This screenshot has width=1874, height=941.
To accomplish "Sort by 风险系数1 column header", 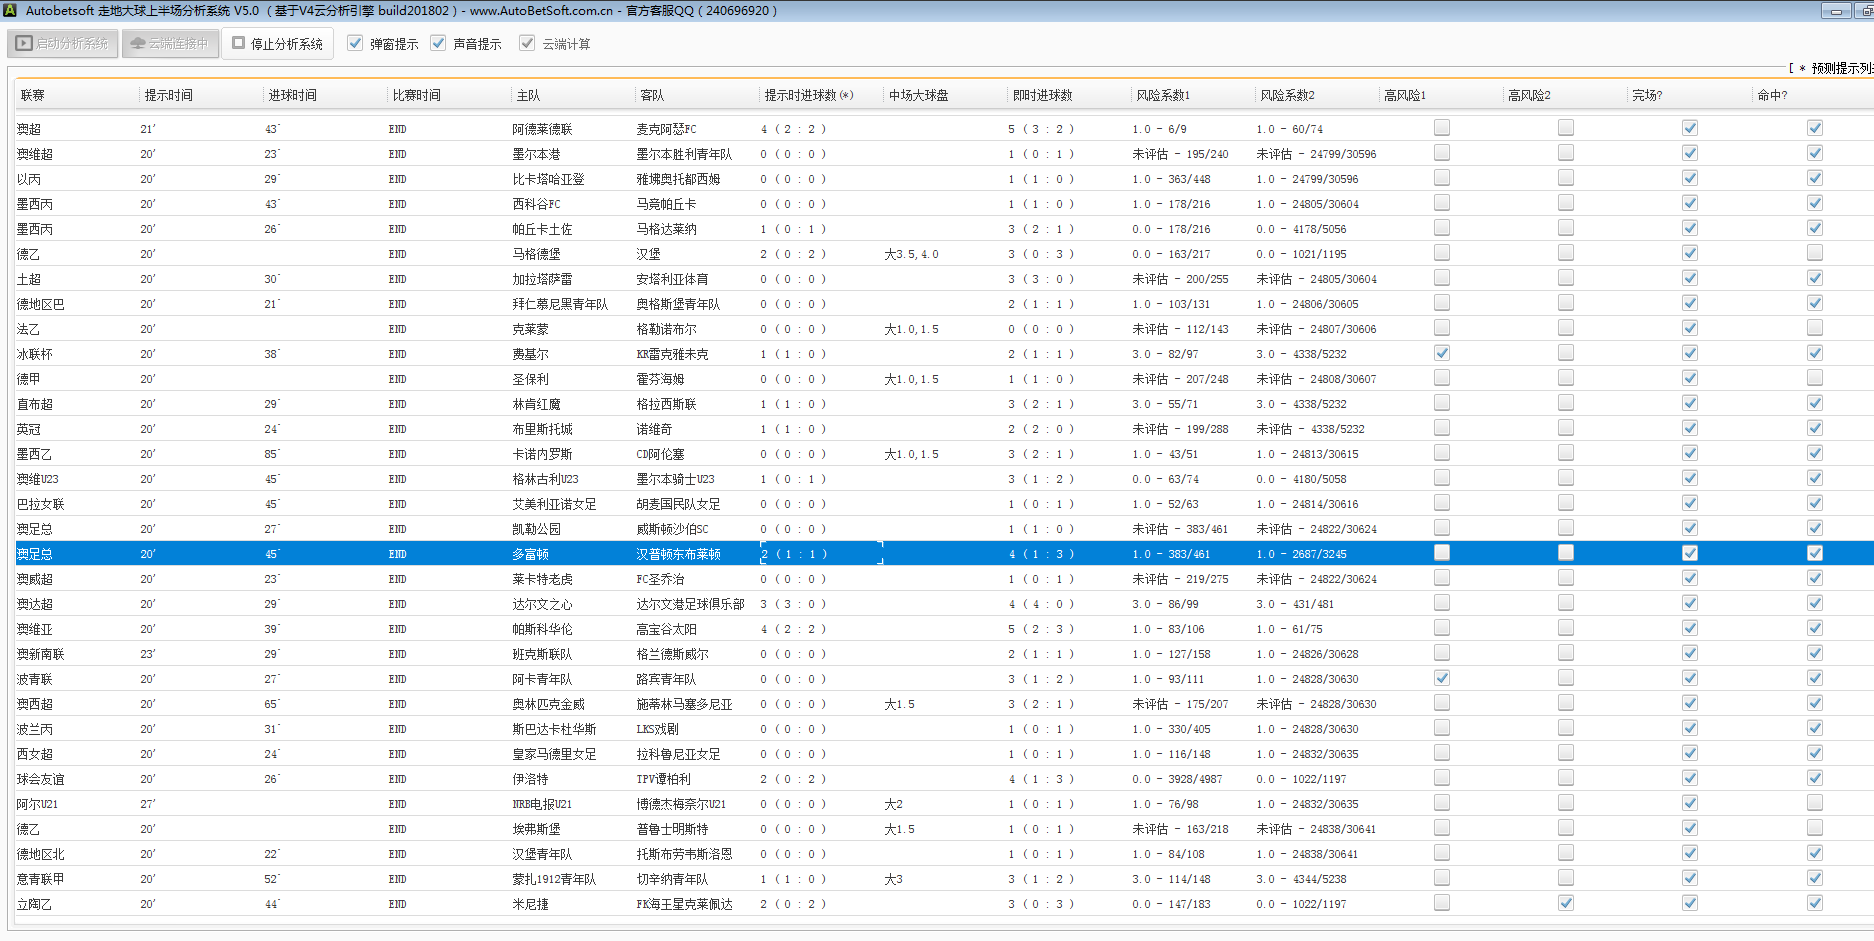I will [x=1162, y=96].
